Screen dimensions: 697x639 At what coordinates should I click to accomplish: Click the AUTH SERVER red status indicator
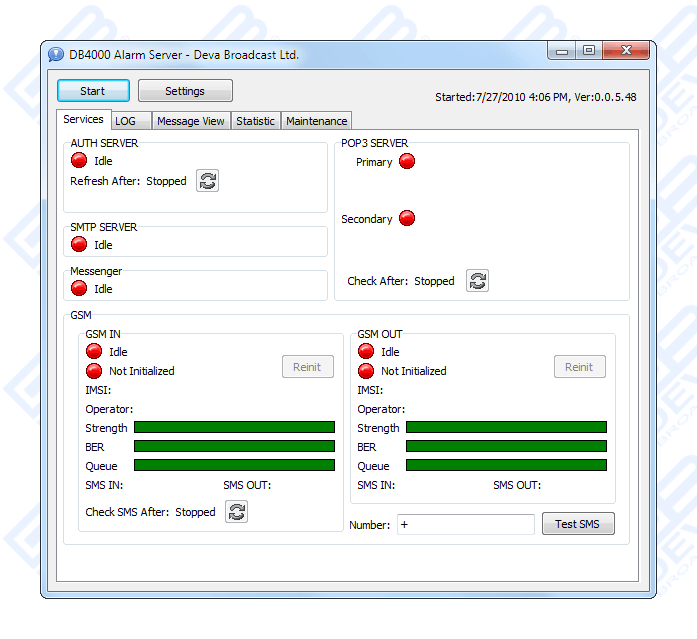[79, 161]
